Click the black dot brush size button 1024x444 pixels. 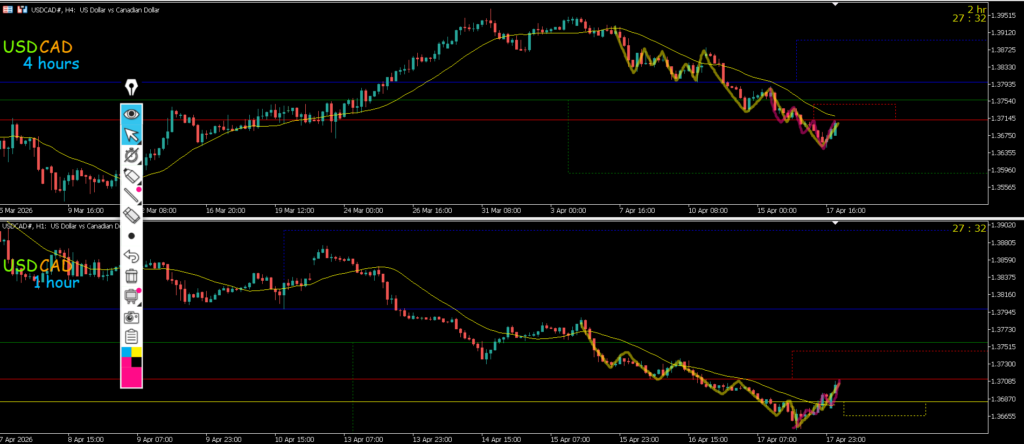point(131,236)
